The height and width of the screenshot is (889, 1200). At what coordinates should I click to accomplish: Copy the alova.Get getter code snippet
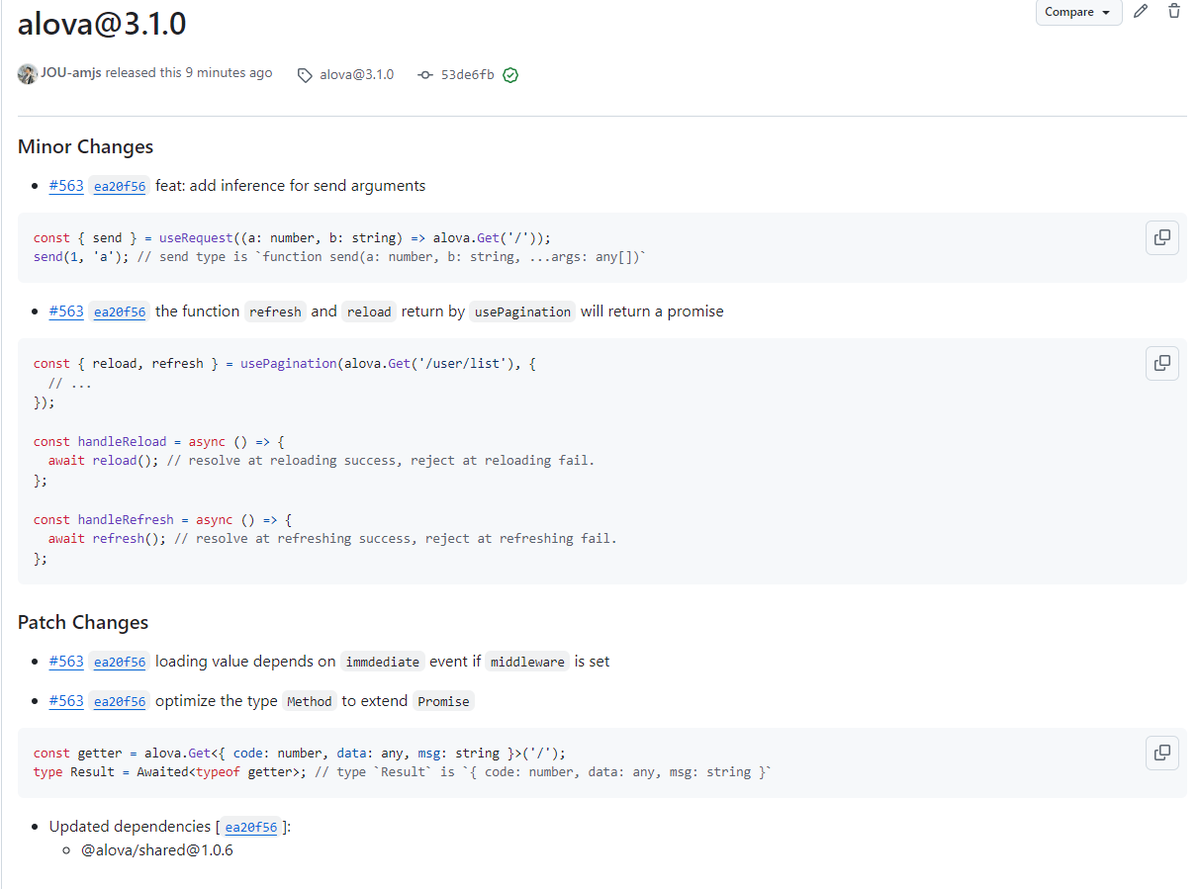pyautogui.click(x=1161, y=752)
